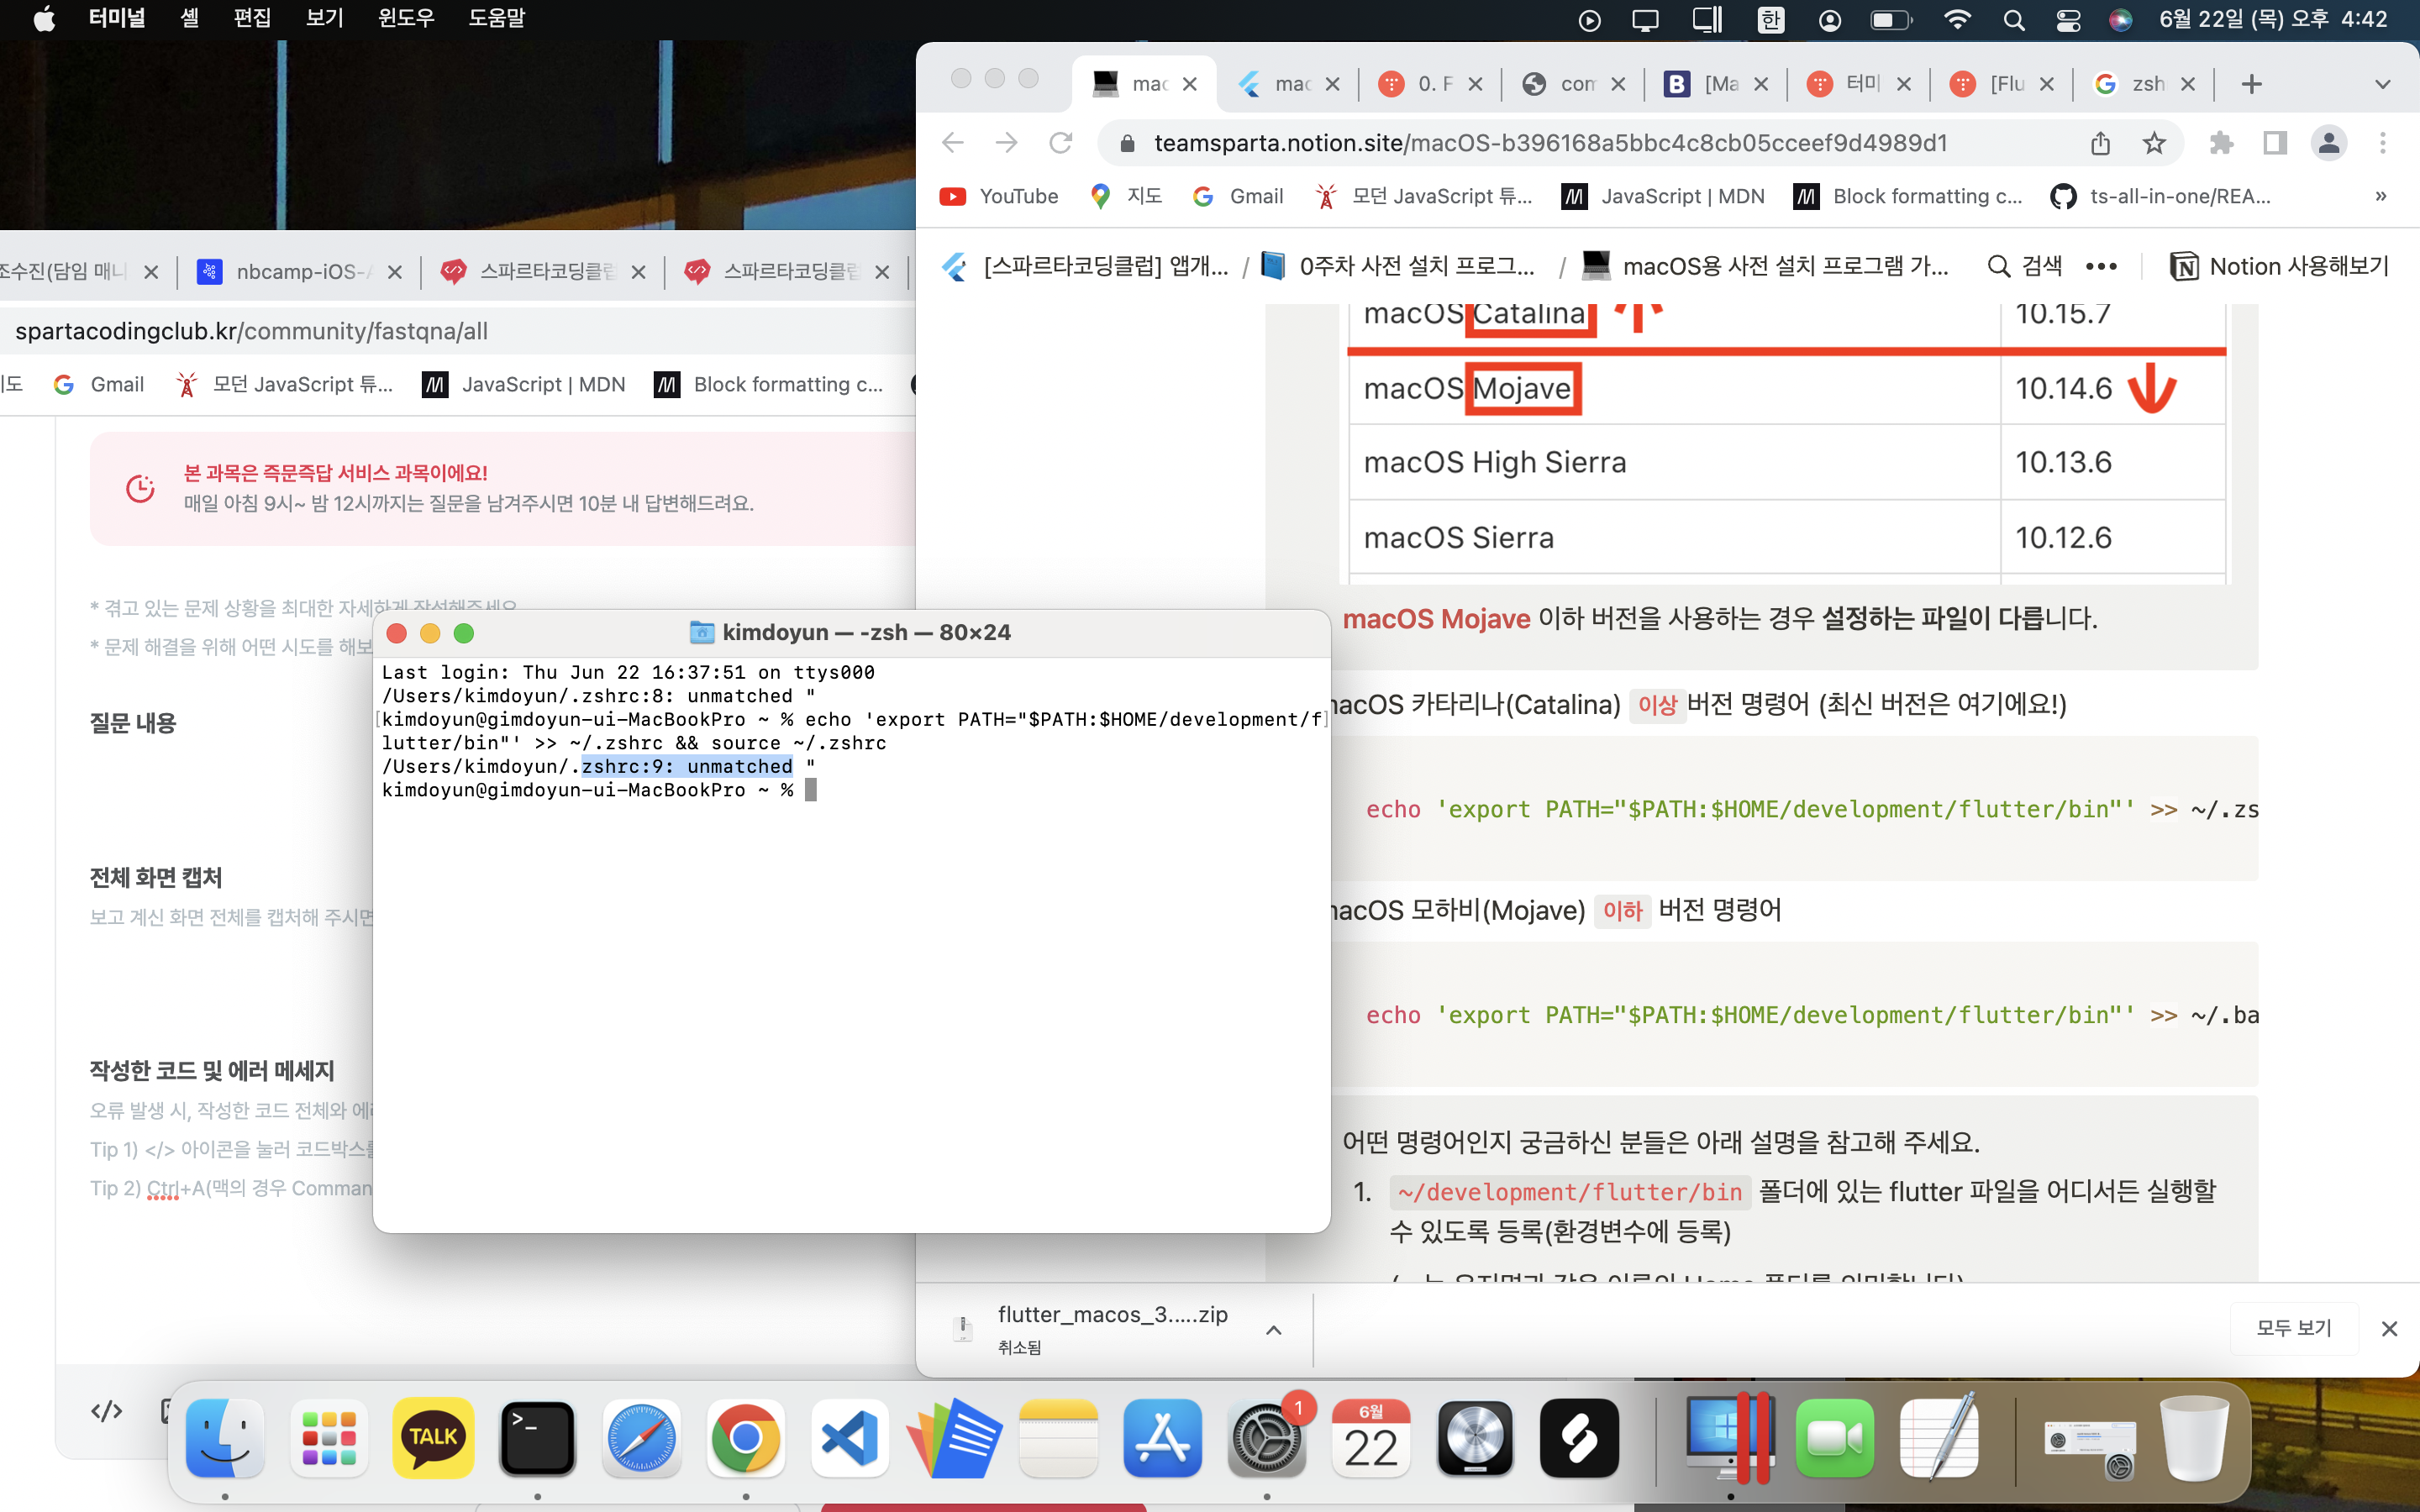Click code block icon in question editor

tap(106, 1411)
